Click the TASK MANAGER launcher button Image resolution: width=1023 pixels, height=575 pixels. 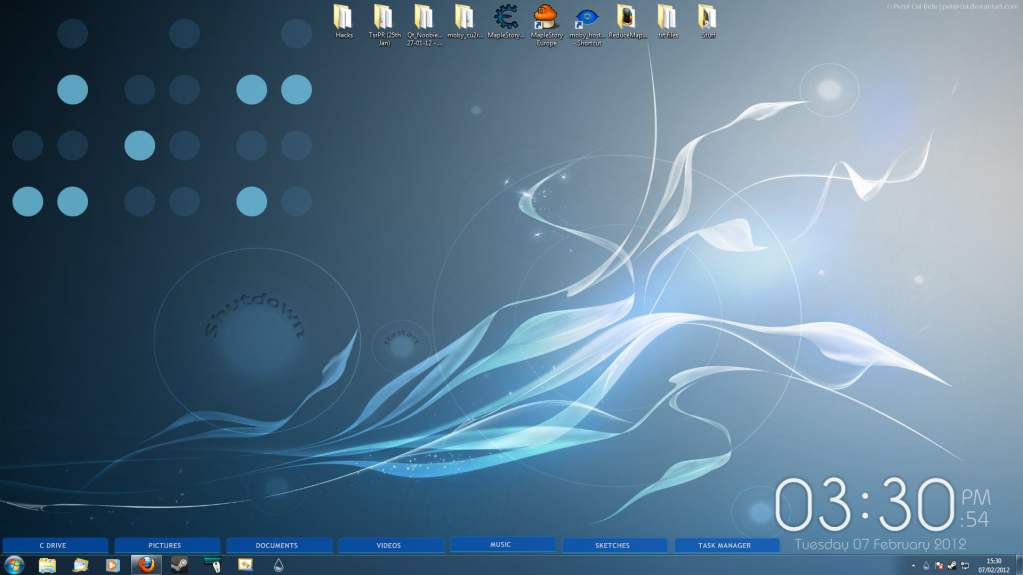coord(726,545)
